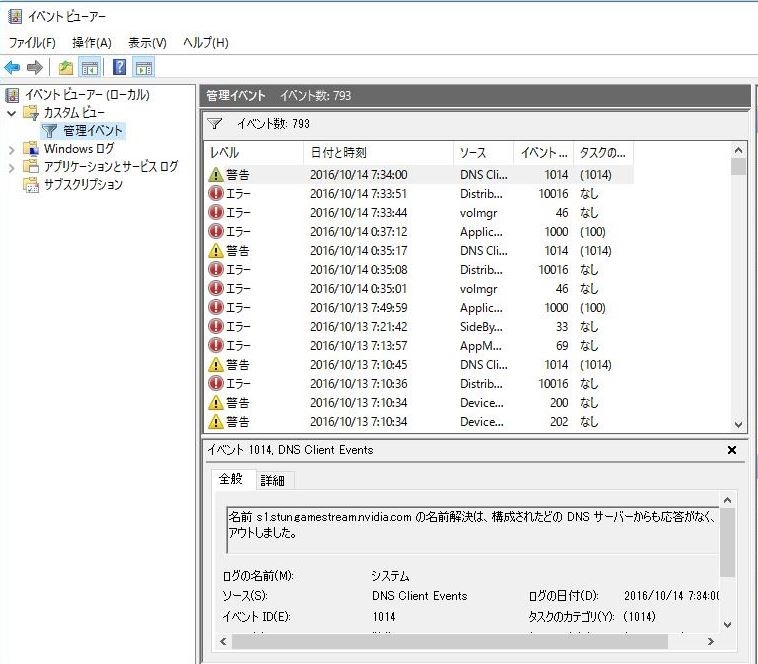This screenshot has width=758, height=664.
Task: Click detail pane horizontal scrollbar left arrow
Action: [223, 642]
